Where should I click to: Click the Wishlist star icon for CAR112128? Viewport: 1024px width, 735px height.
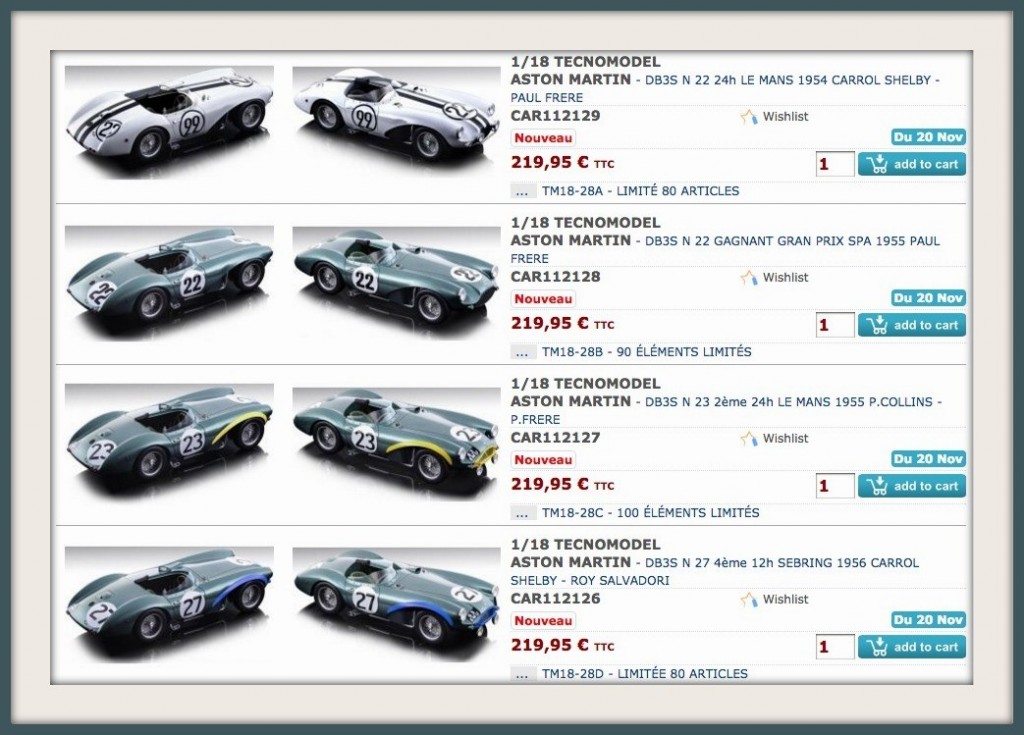(x=748, y=278)
